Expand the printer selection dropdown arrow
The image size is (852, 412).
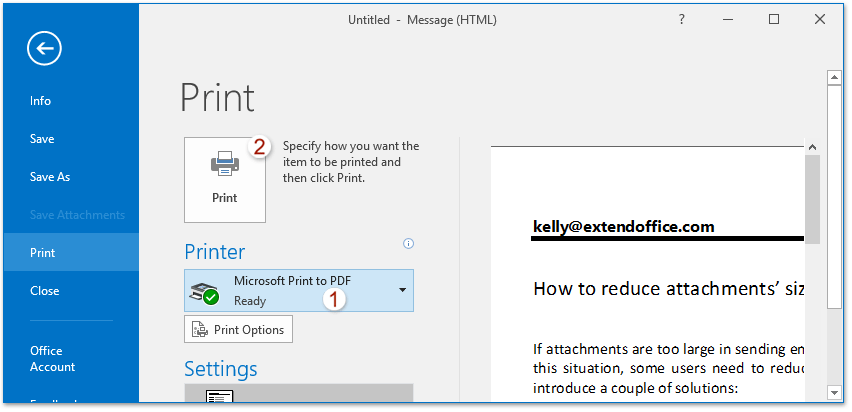(402, 290)
